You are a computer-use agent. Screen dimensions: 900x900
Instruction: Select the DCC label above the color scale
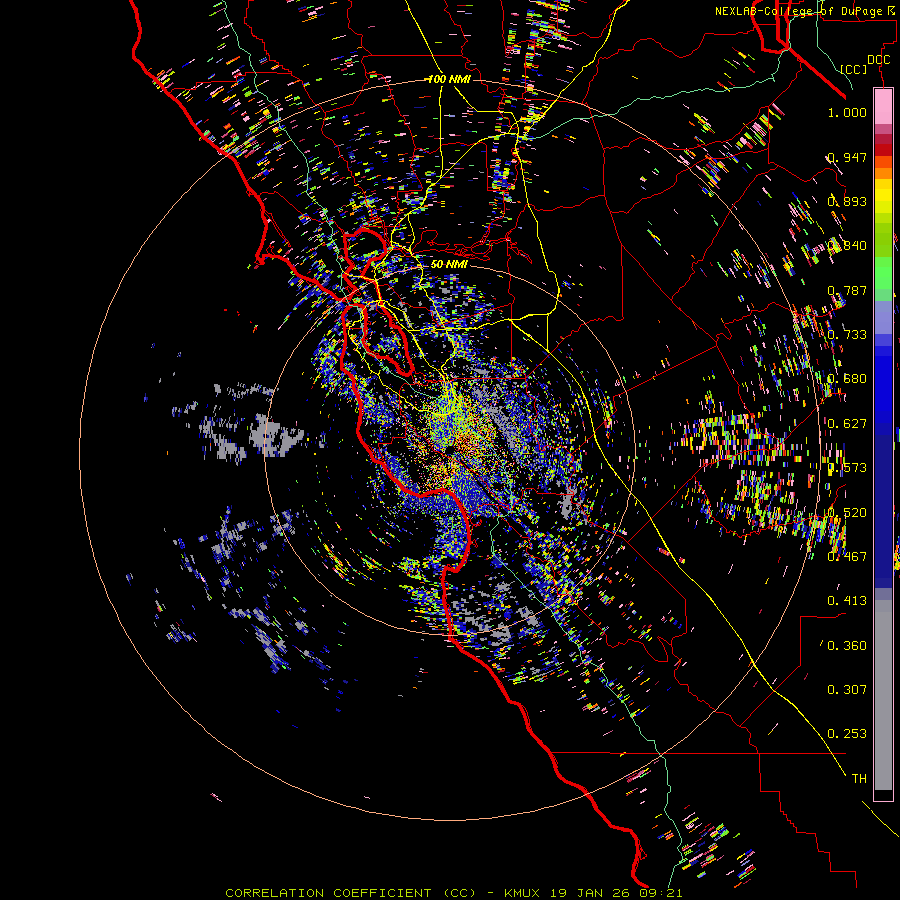pos(878,60)
